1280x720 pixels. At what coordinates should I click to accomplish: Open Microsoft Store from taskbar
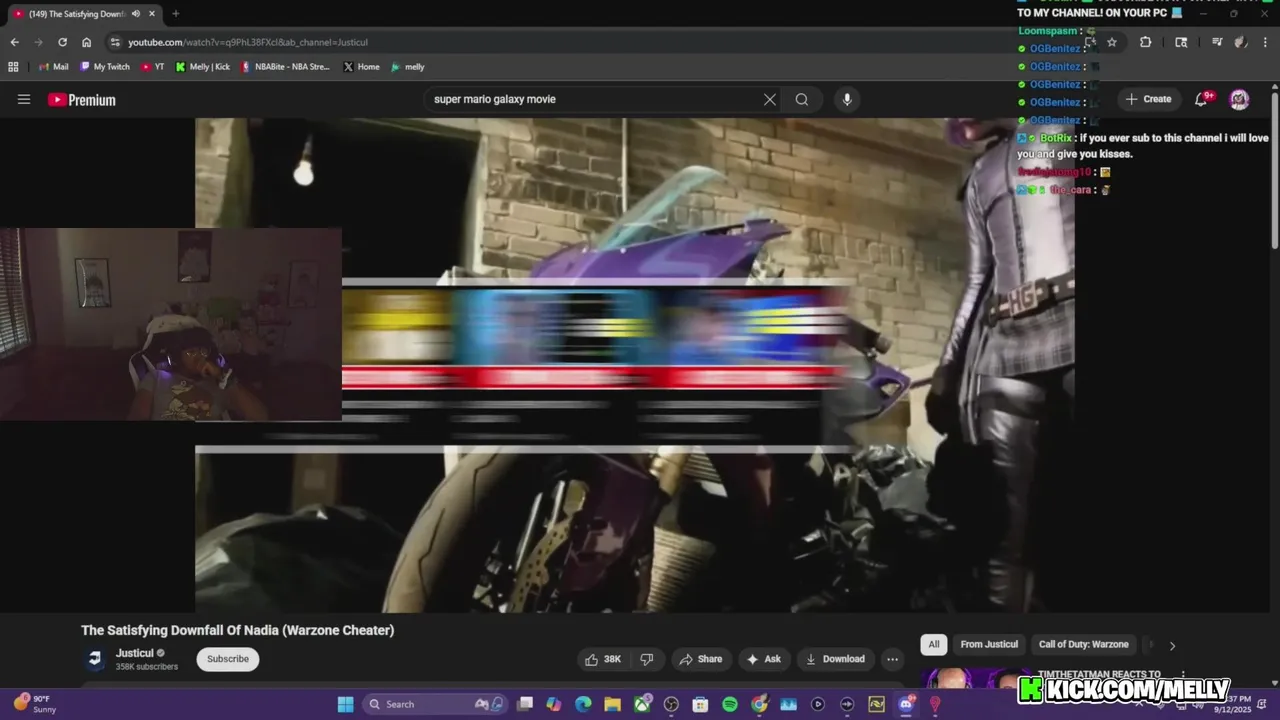point(701,704)
